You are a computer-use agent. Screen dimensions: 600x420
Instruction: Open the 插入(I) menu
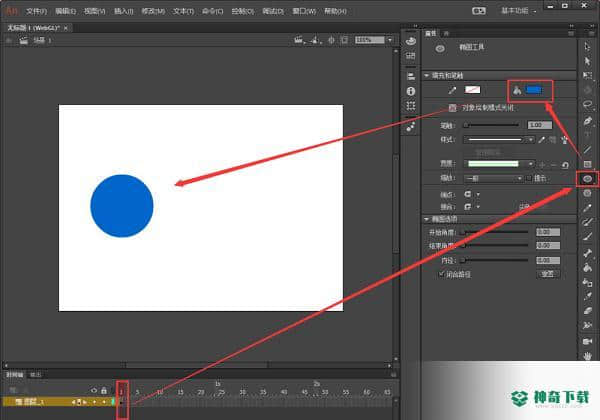(x=124, y=11)
